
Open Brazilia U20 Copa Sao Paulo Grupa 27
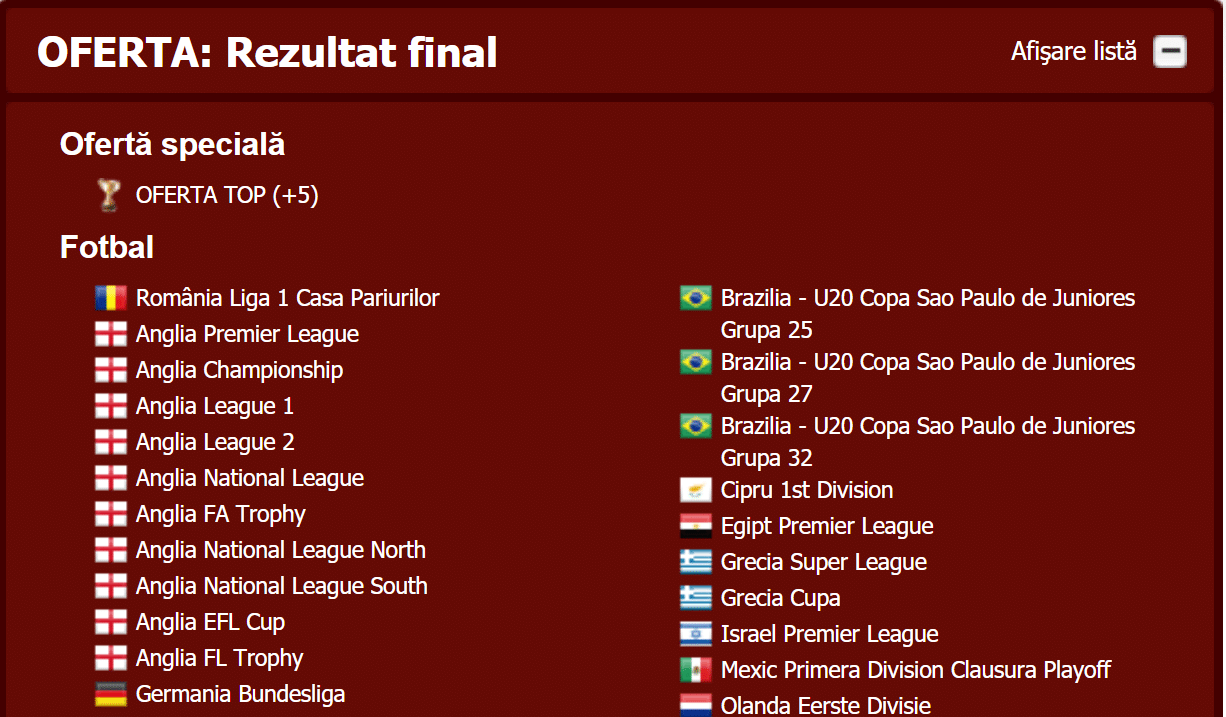(x=928, y=377)
